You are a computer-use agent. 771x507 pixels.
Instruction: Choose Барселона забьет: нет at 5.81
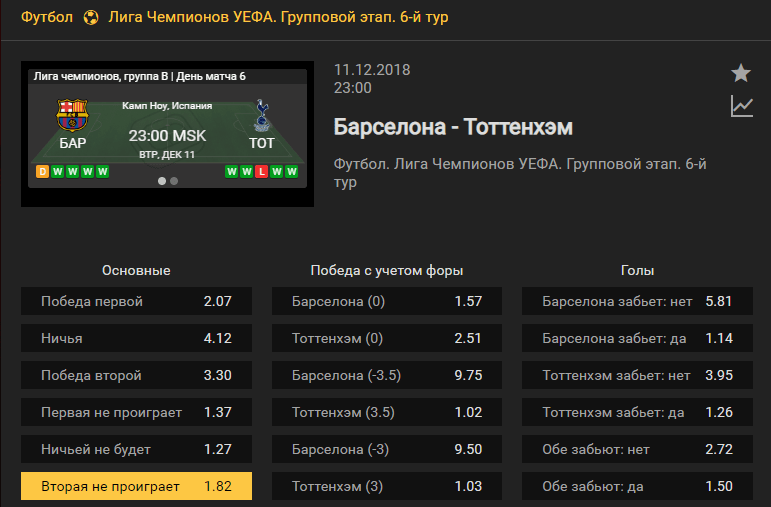(637, 301)
